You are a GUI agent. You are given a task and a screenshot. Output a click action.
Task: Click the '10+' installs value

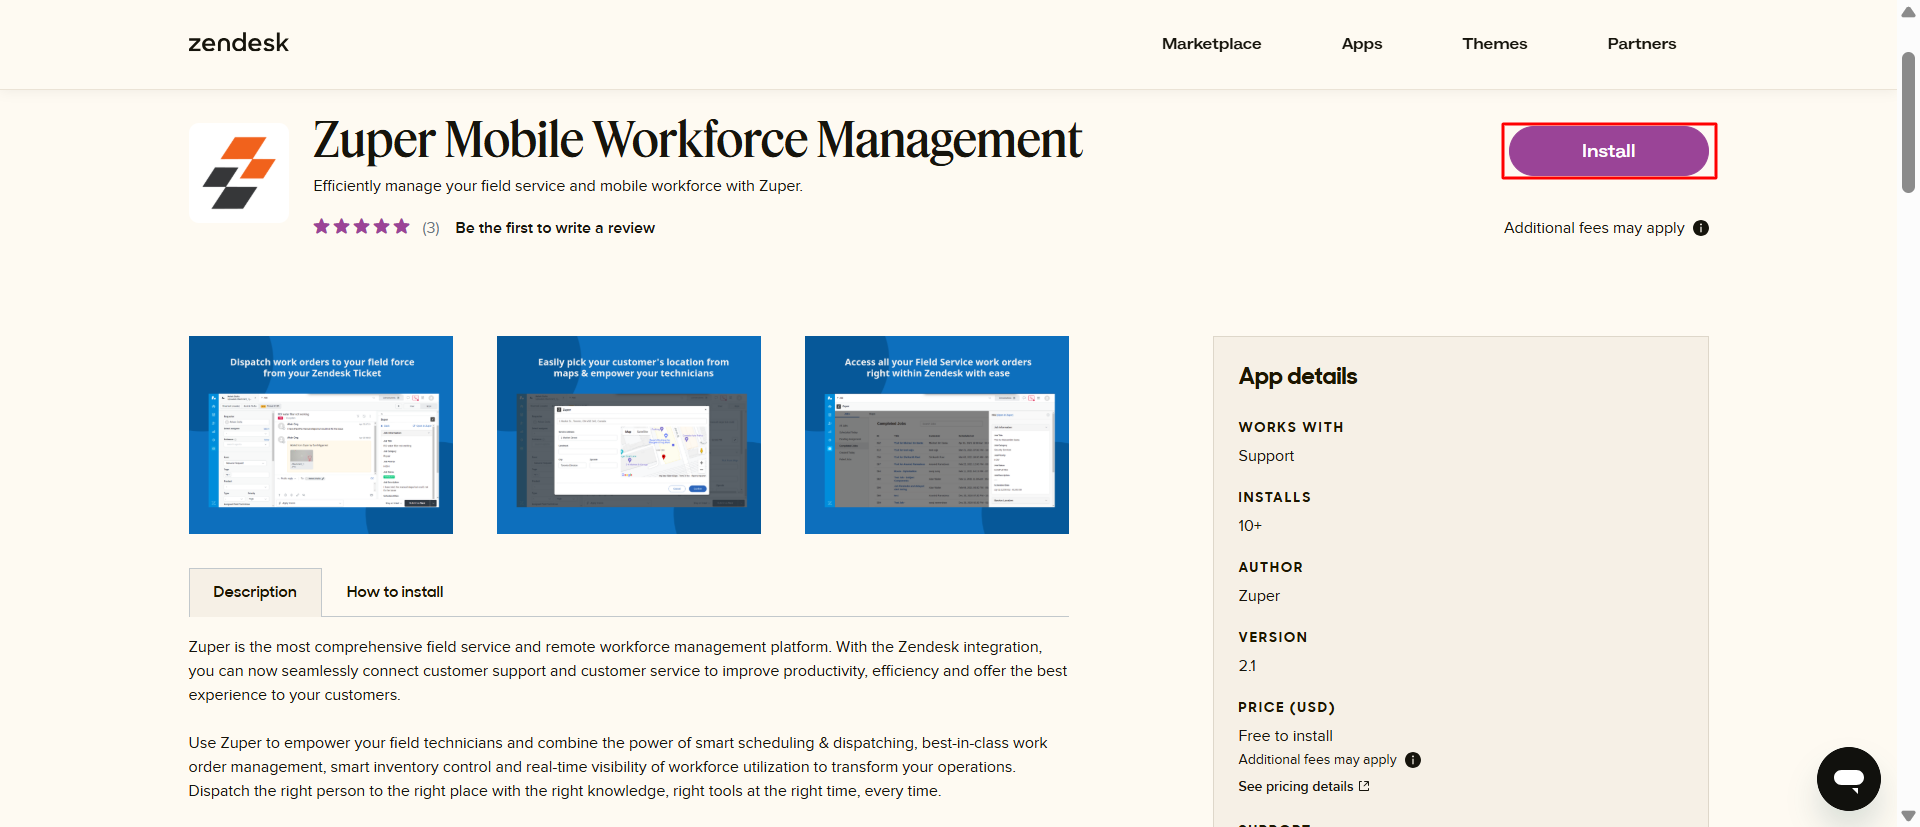(x=1250, y=526)
